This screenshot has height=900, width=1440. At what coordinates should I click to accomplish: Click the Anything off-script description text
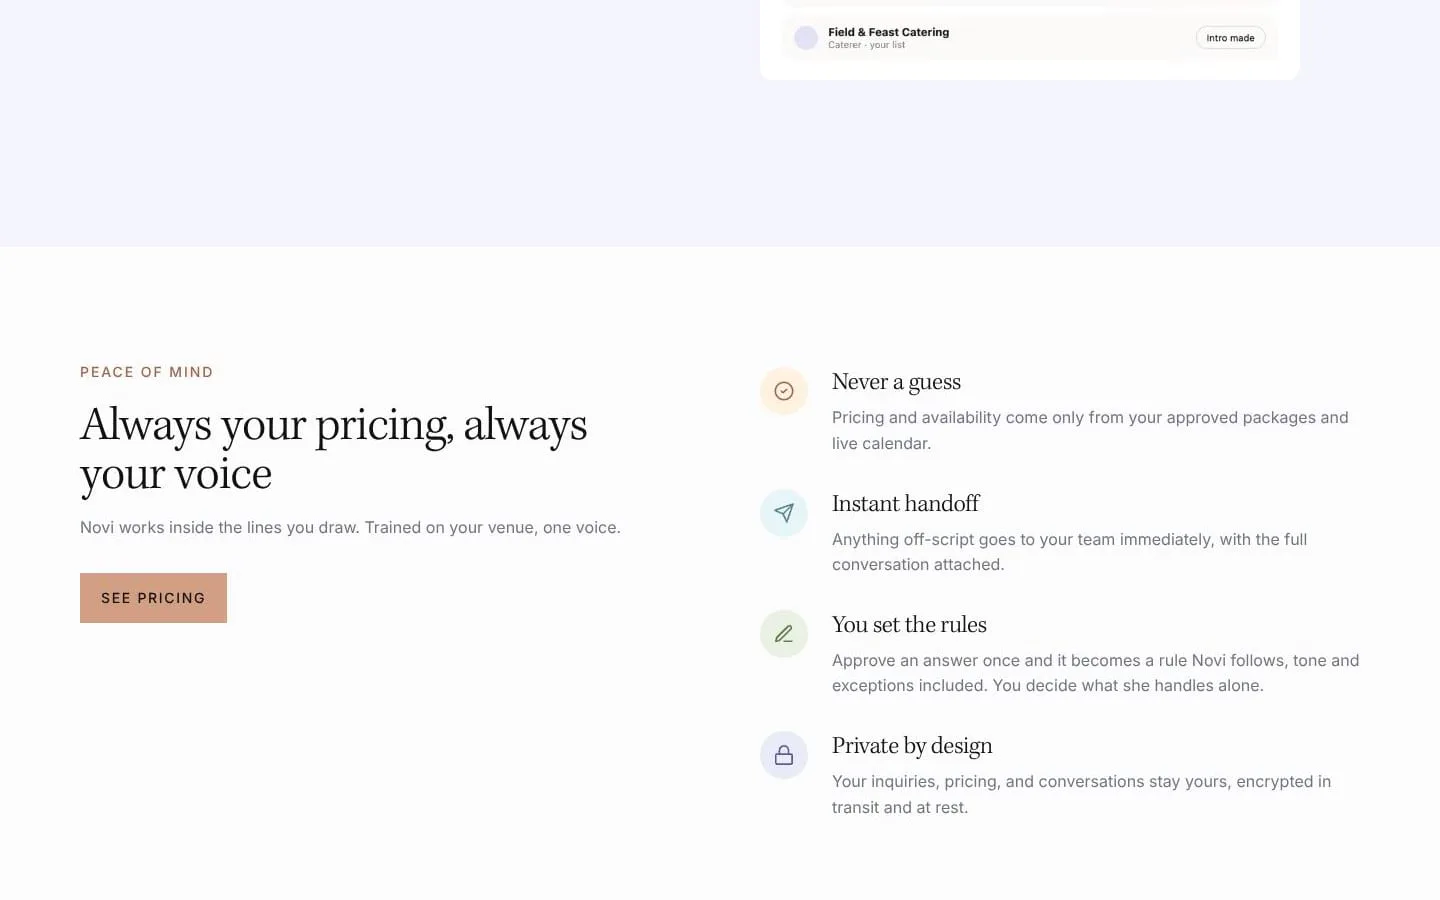(1069, 552)
